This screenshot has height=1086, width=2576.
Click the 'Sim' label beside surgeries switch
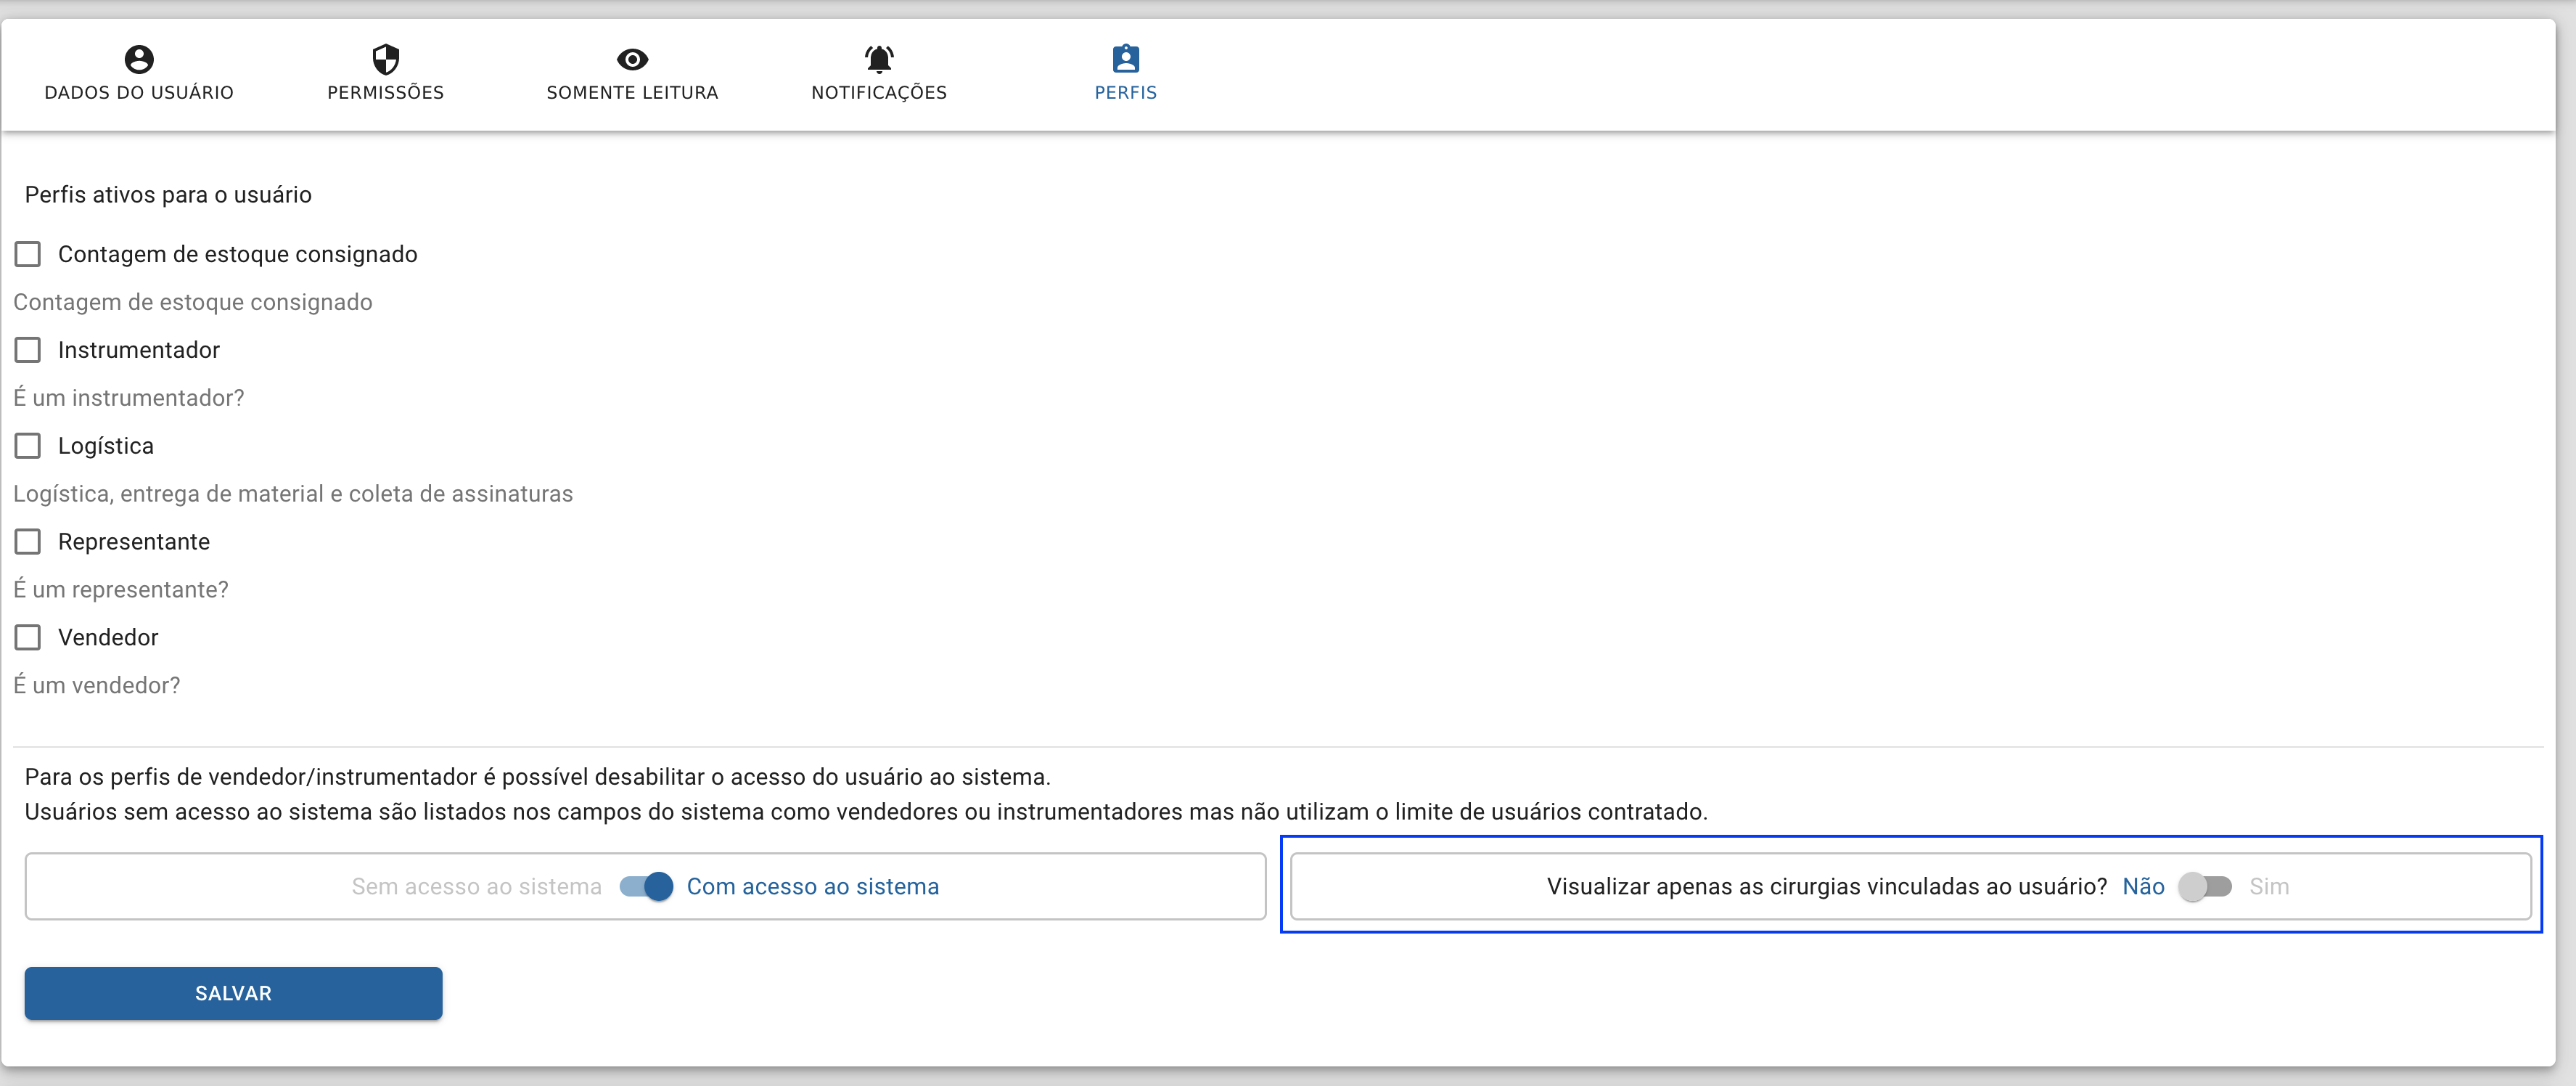[x=2269, y=887]
